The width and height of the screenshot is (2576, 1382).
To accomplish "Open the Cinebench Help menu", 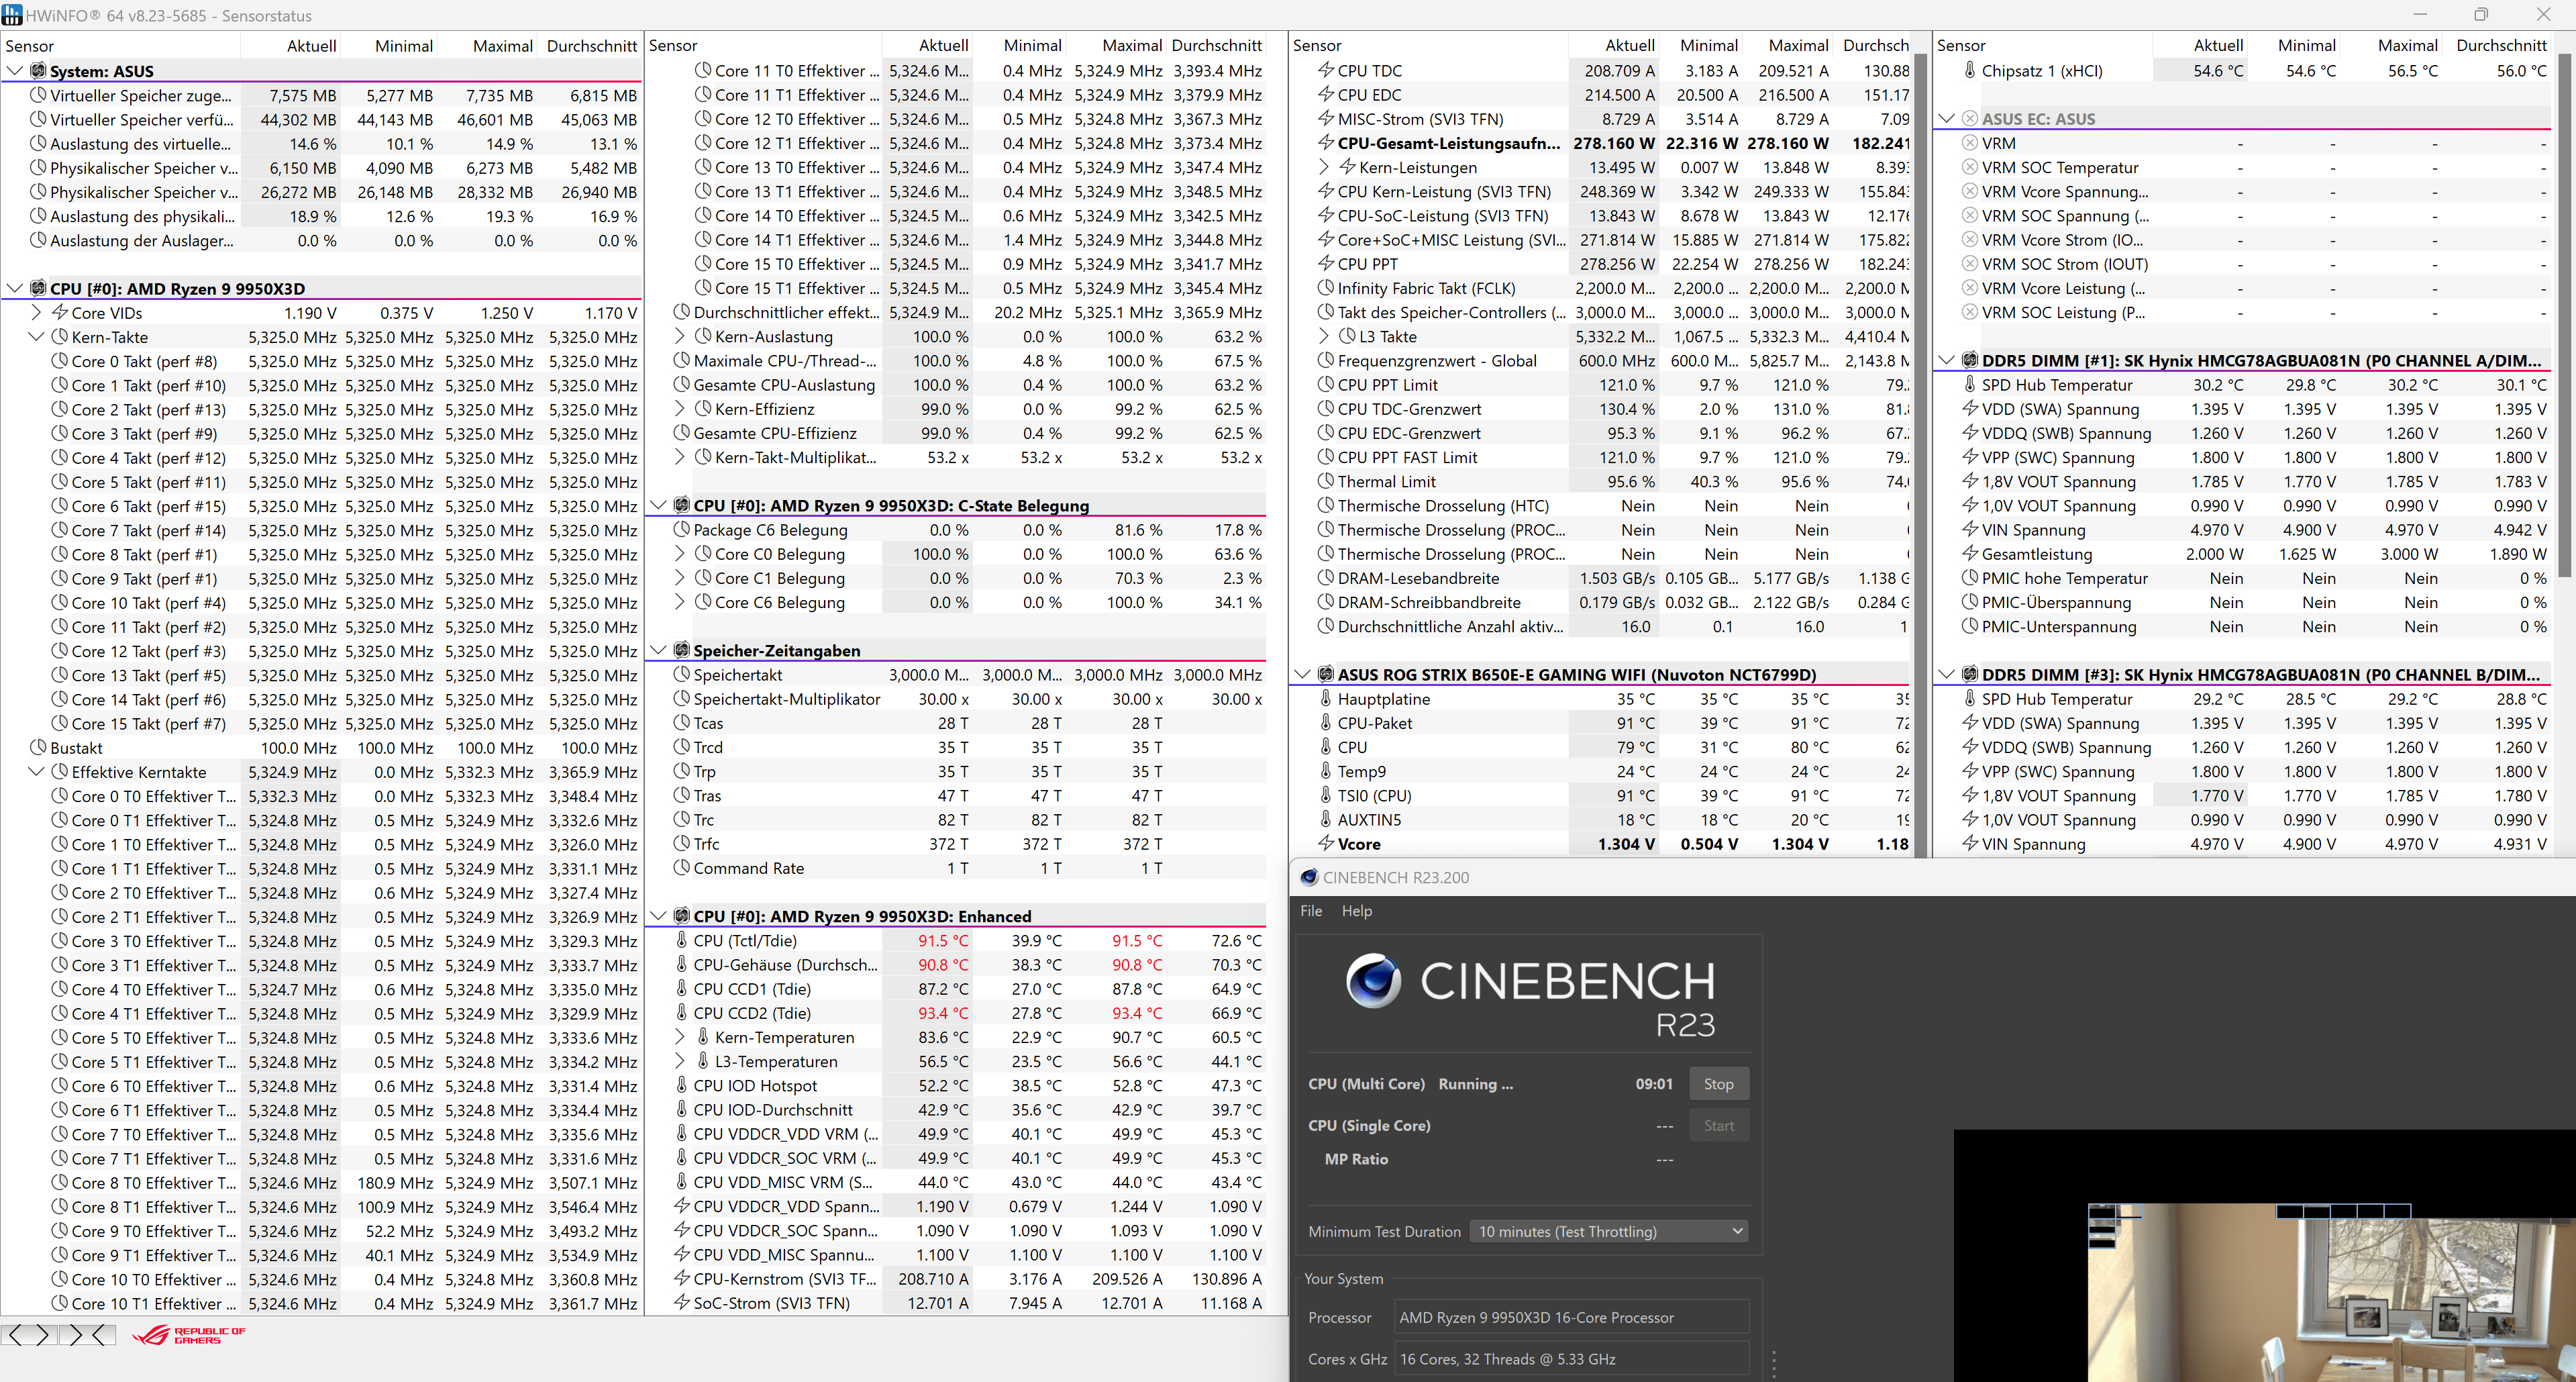I will (1356, 911).
